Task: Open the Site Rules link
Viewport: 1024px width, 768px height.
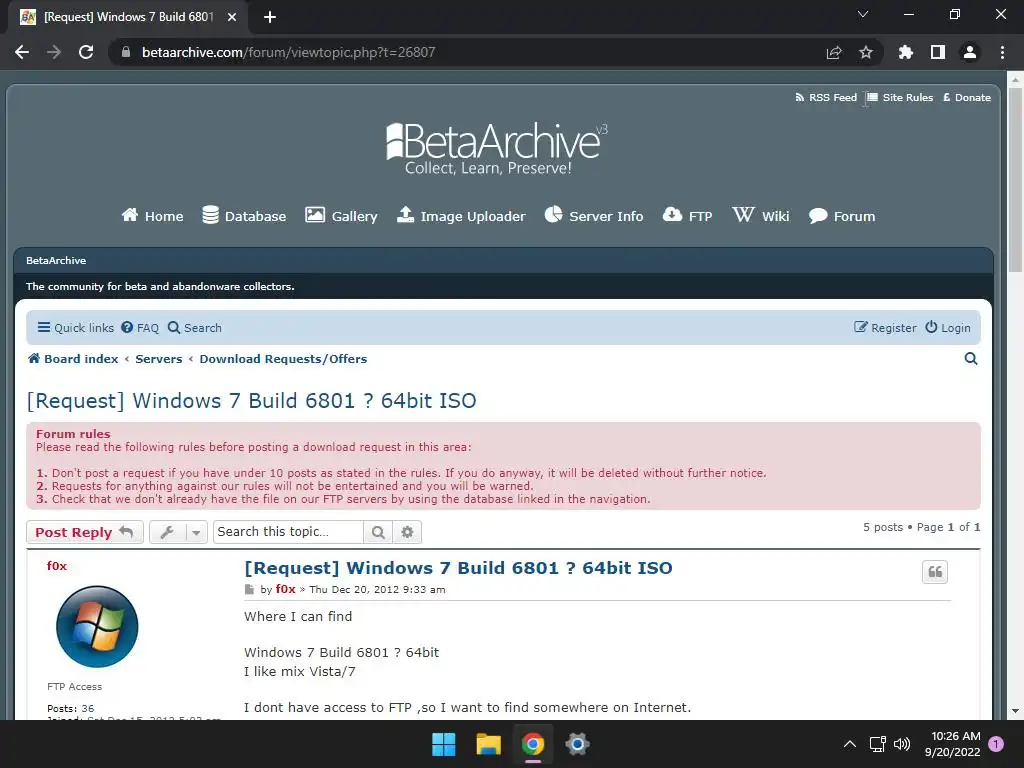Action: (x=900, y=97)
